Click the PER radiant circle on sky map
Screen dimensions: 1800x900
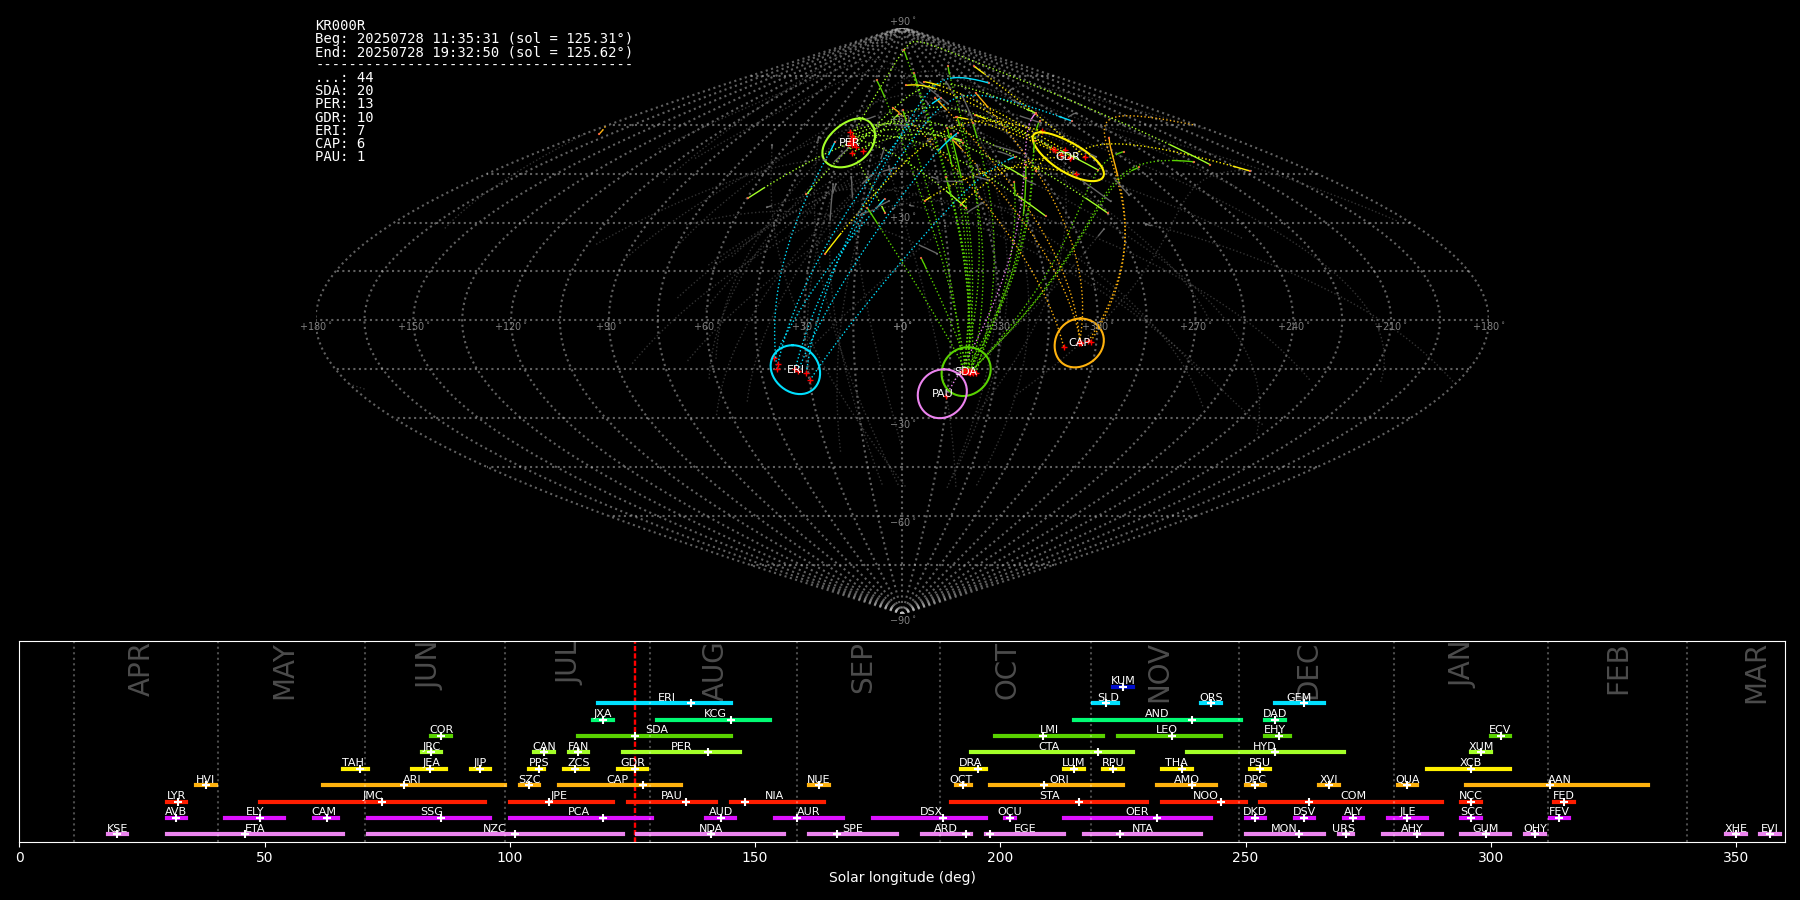click(849, 143)
